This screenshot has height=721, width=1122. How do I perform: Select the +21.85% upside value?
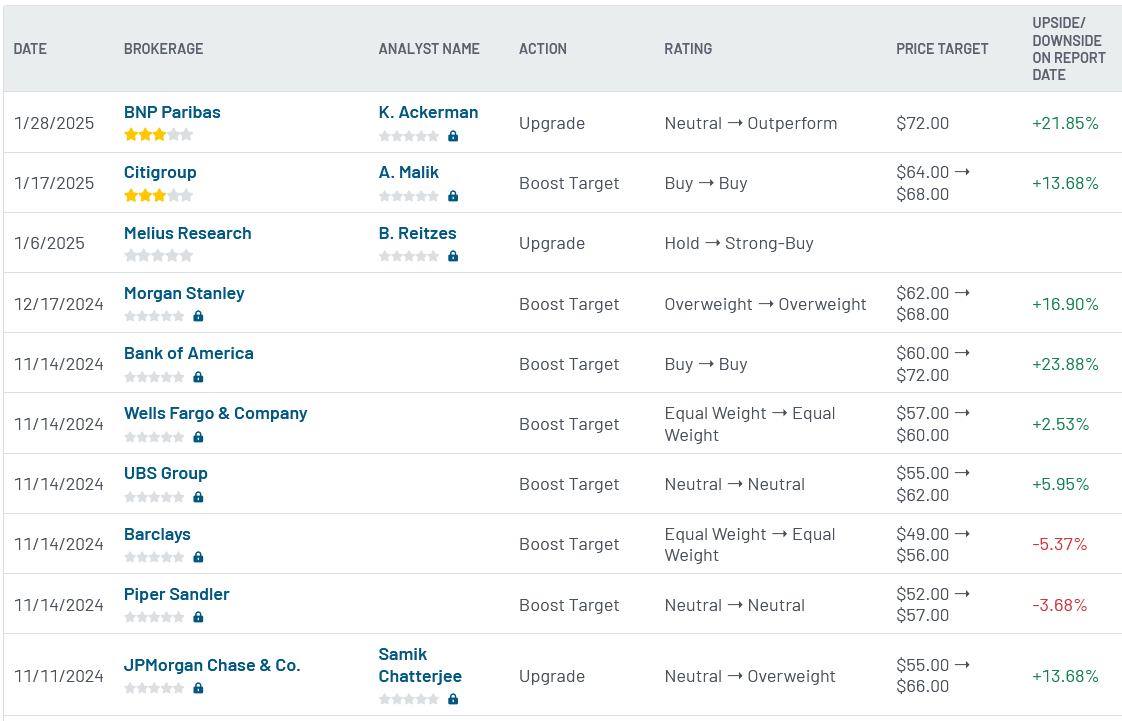[1065, 123]
